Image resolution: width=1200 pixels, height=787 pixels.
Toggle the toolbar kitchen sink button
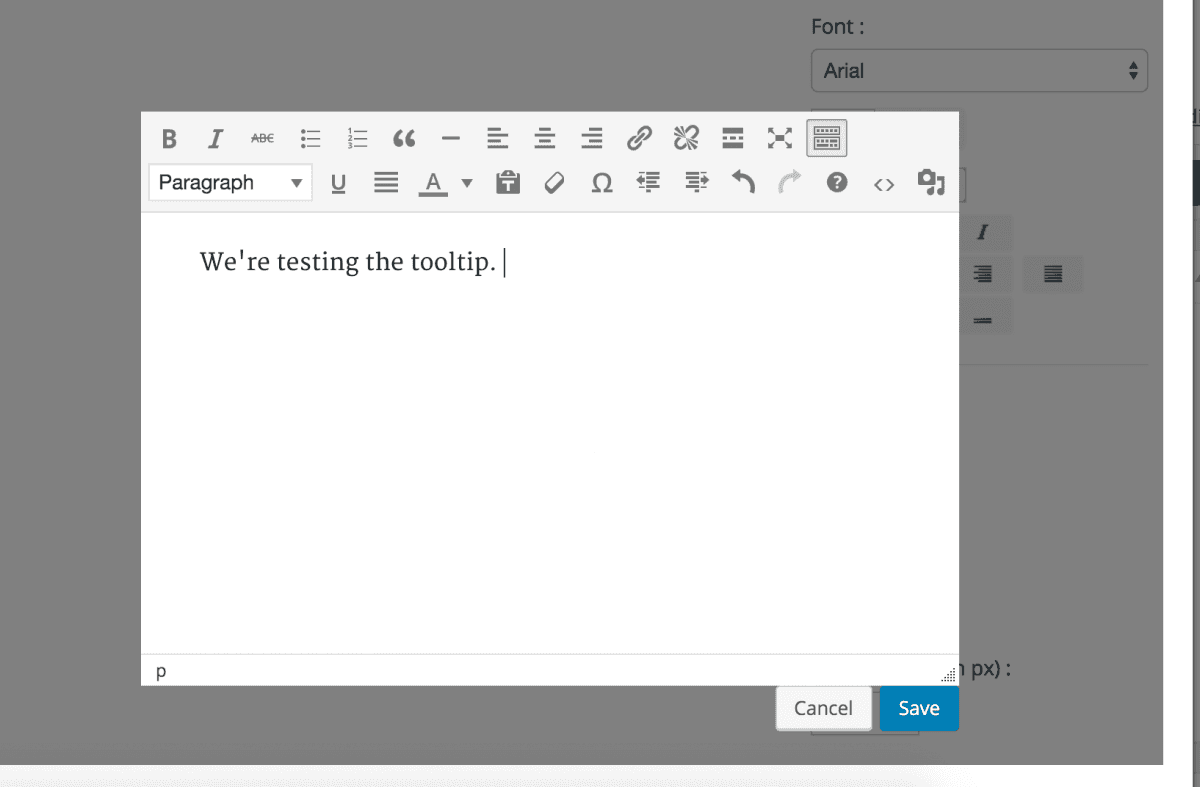[x=826, y=138]
